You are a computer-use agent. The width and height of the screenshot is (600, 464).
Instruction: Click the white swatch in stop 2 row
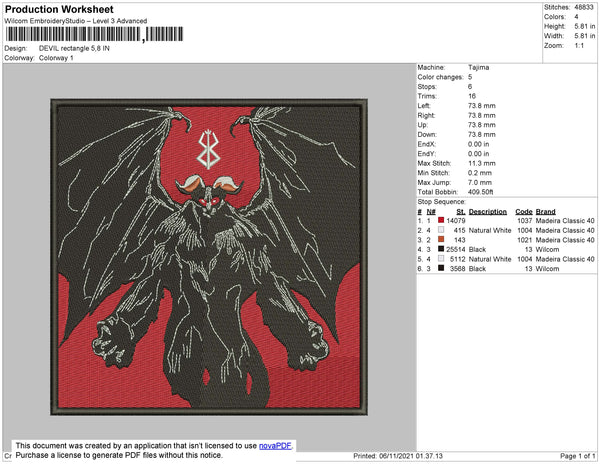coord(441,230)
